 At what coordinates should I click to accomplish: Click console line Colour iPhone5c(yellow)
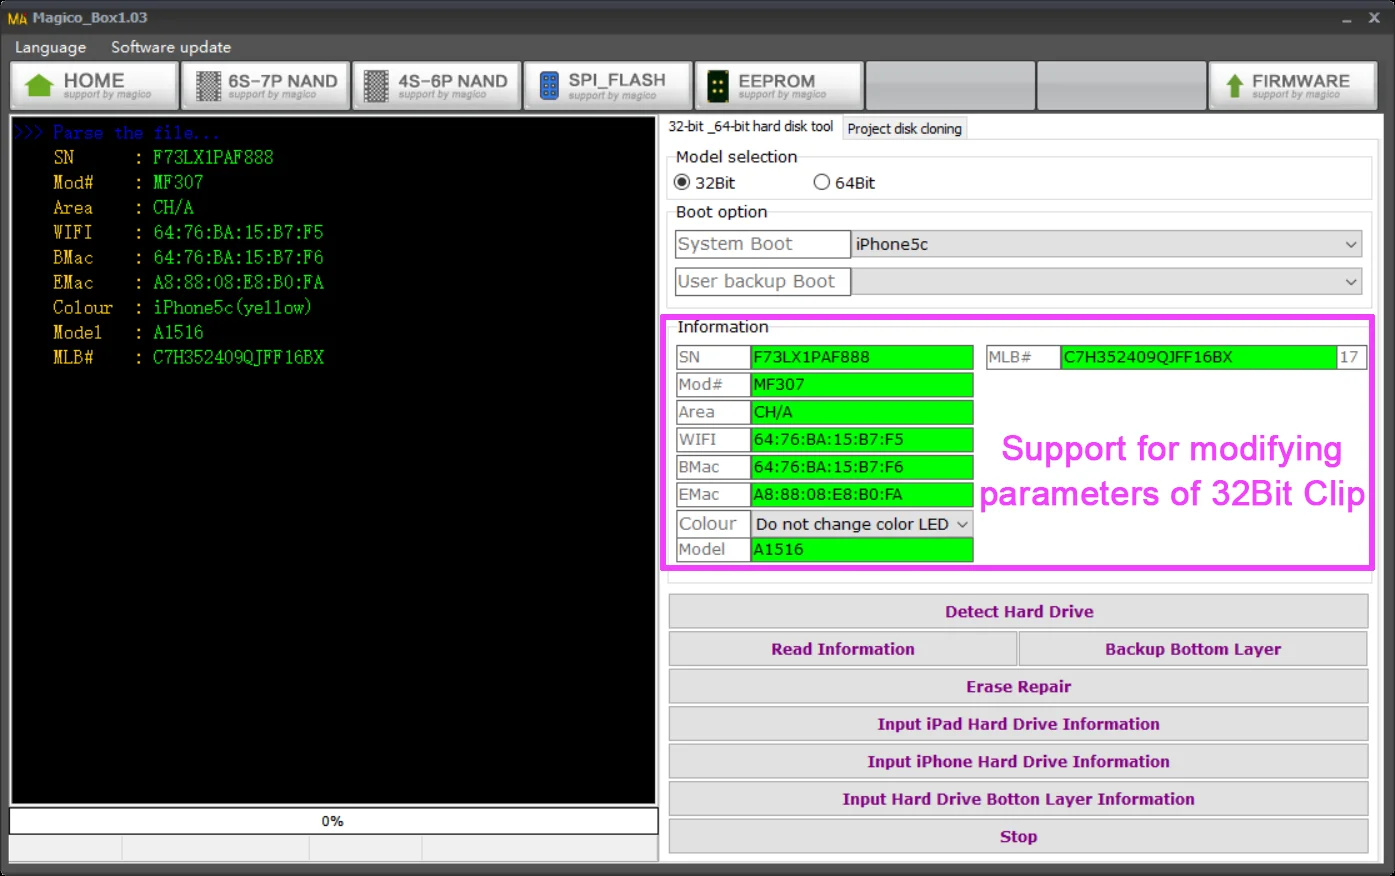tap(182, 307)
